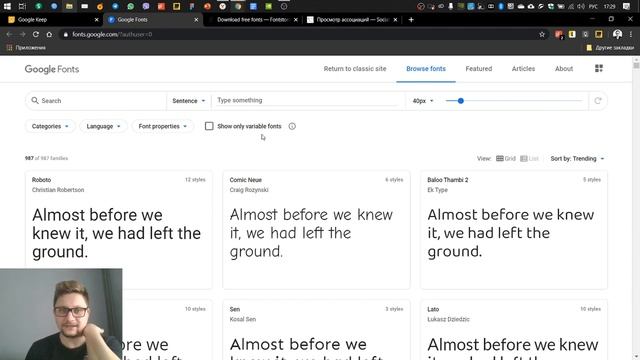Open the Articles tab
Image resolution: width=640 pixels, height=360 pixels.
pyautogui.click(x=523, y=69)
